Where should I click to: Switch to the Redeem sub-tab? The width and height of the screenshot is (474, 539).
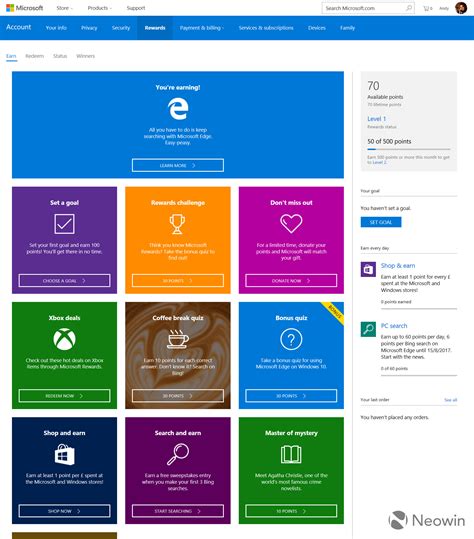34,56
